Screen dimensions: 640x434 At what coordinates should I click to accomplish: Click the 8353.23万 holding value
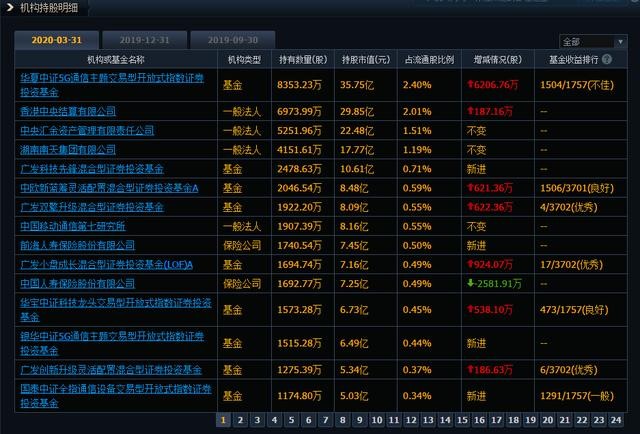(x=299, y=85)
